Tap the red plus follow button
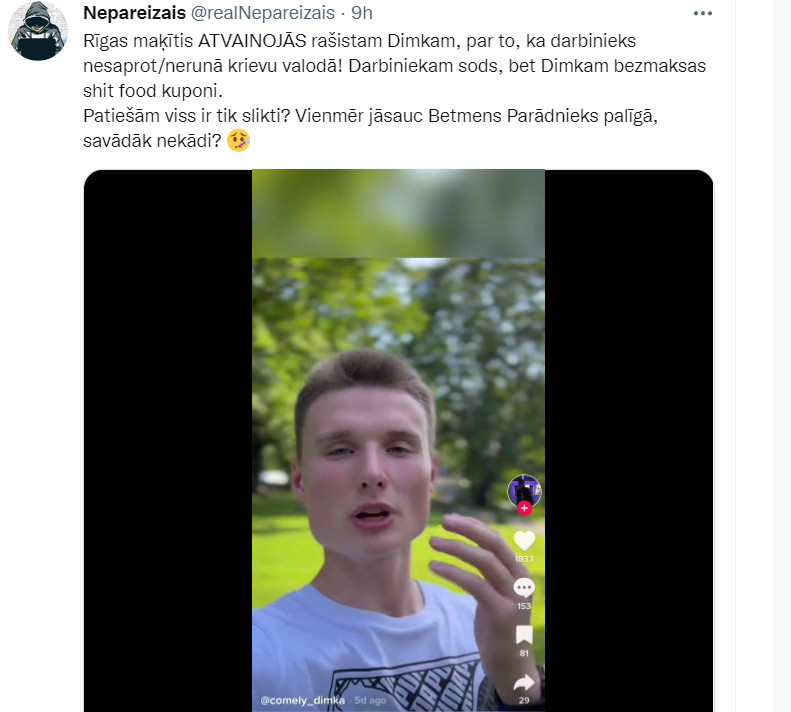Screen dimensions: 791x712 [x=524, y=508]
